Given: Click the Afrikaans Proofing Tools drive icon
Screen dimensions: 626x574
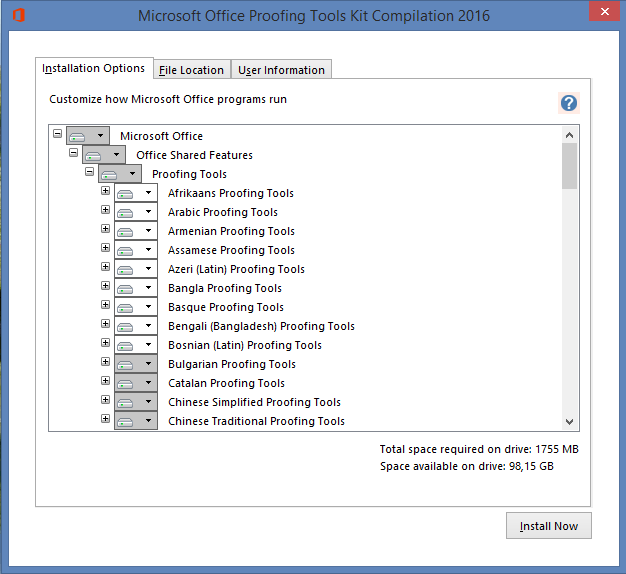Looking at the screenshot, I should (x=125, y=194).
